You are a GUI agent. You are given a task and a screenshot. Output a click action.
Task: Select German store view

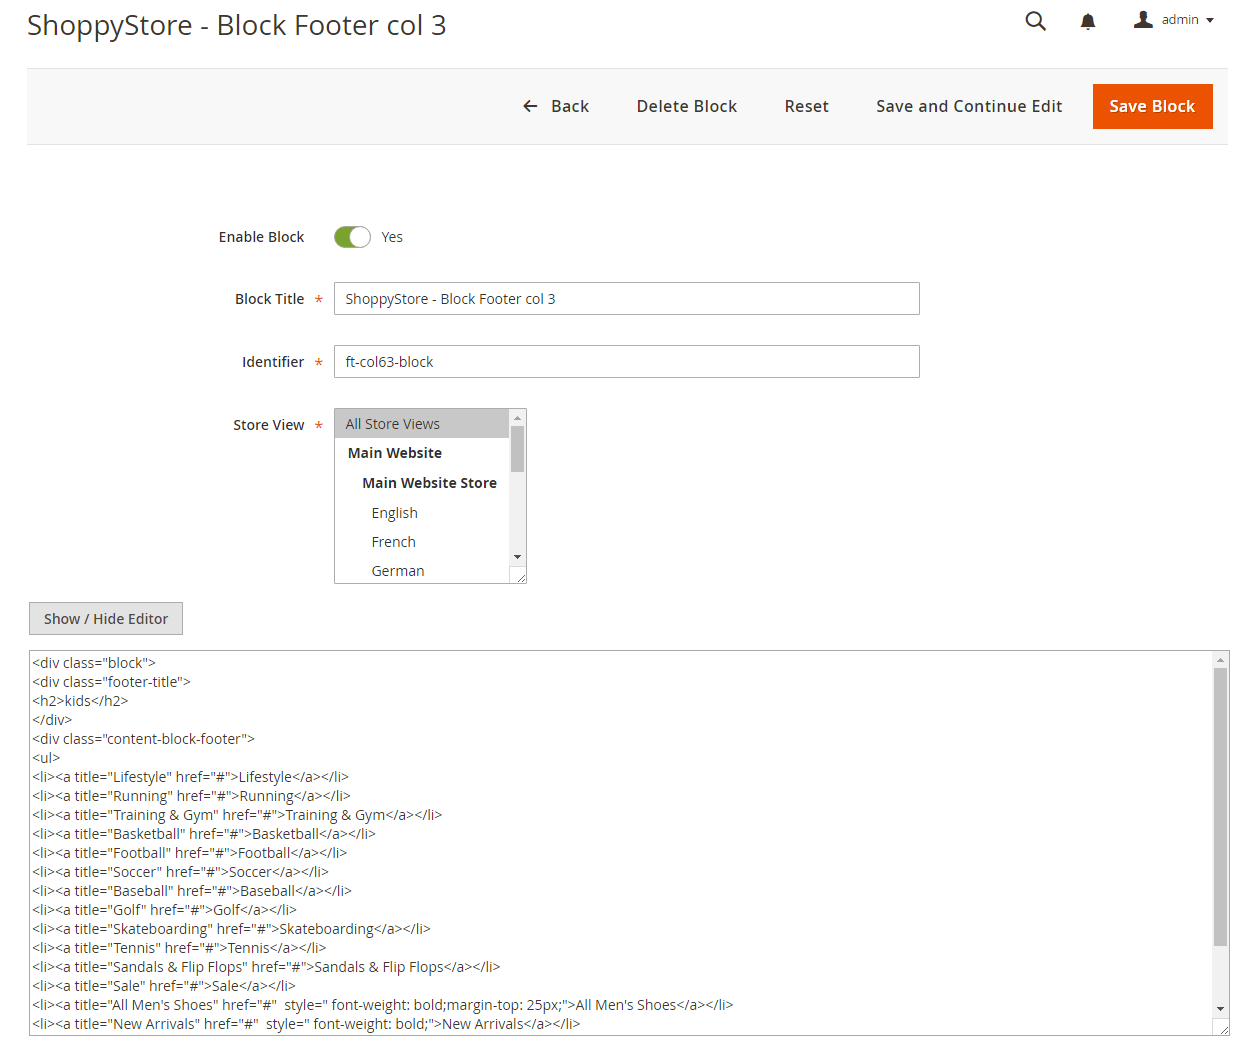422,571
